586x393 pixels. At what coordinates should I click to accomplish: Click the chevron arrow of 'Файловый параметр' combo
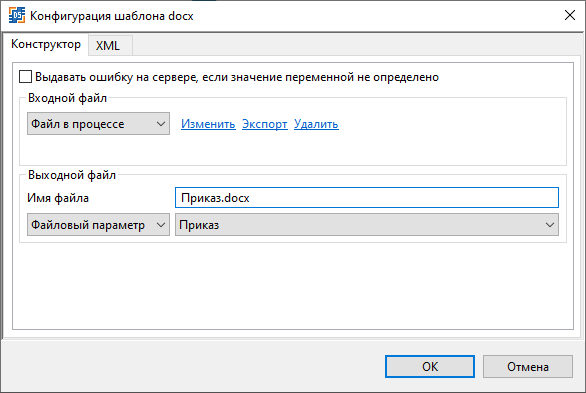point(161,225)
